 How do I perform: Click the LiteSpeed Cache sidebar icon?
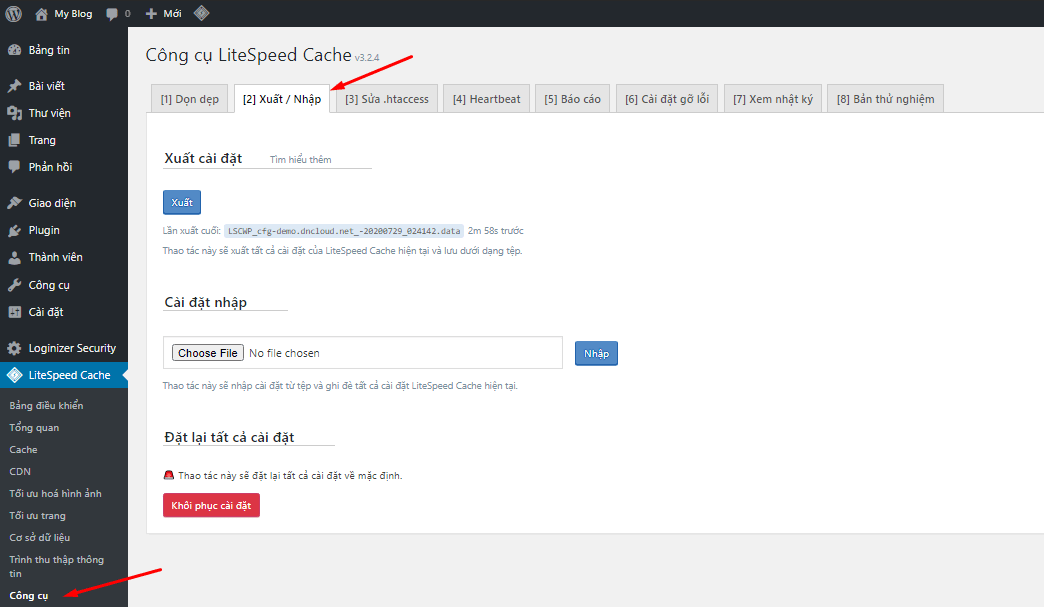point(14,375)
